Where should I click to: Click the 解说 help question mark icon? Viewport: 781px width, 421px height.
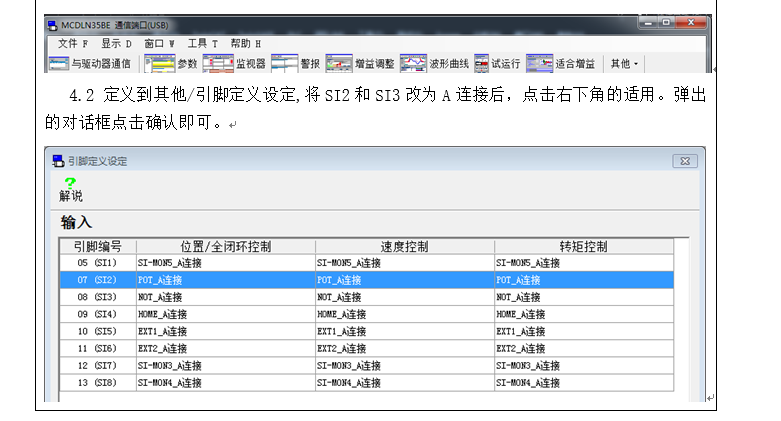coord(70,182)
